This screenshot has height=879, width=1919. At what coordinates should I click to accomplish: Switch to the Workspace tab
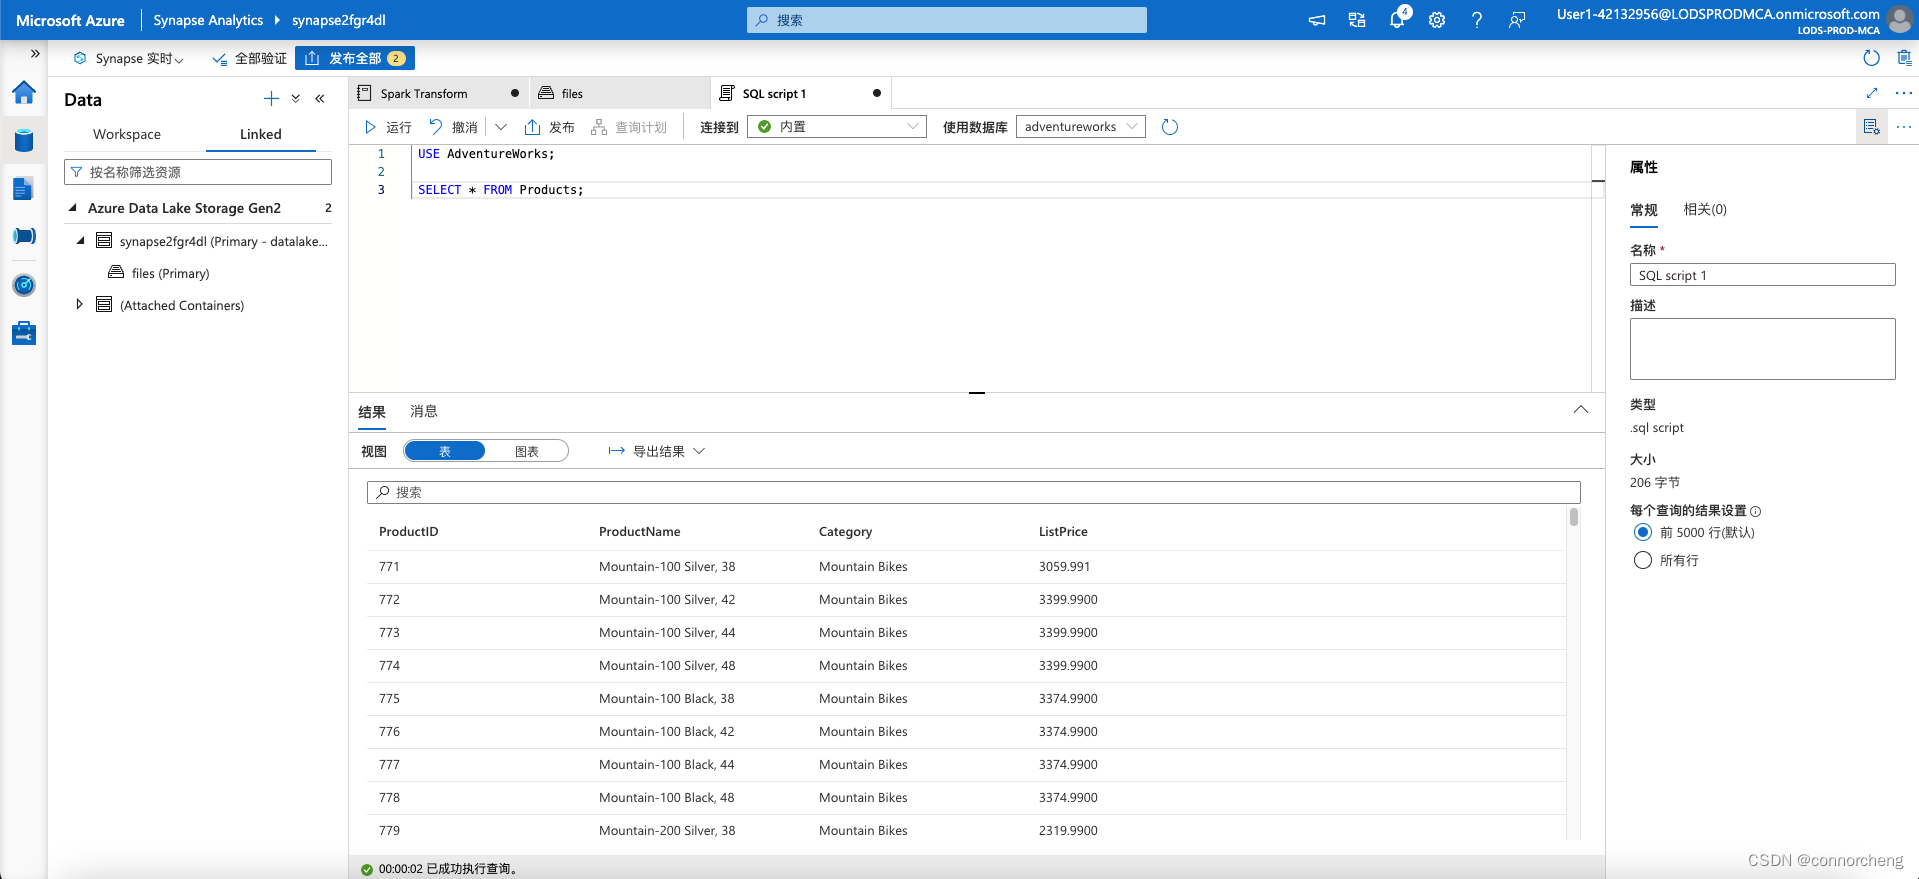click(x=127, y=134)
